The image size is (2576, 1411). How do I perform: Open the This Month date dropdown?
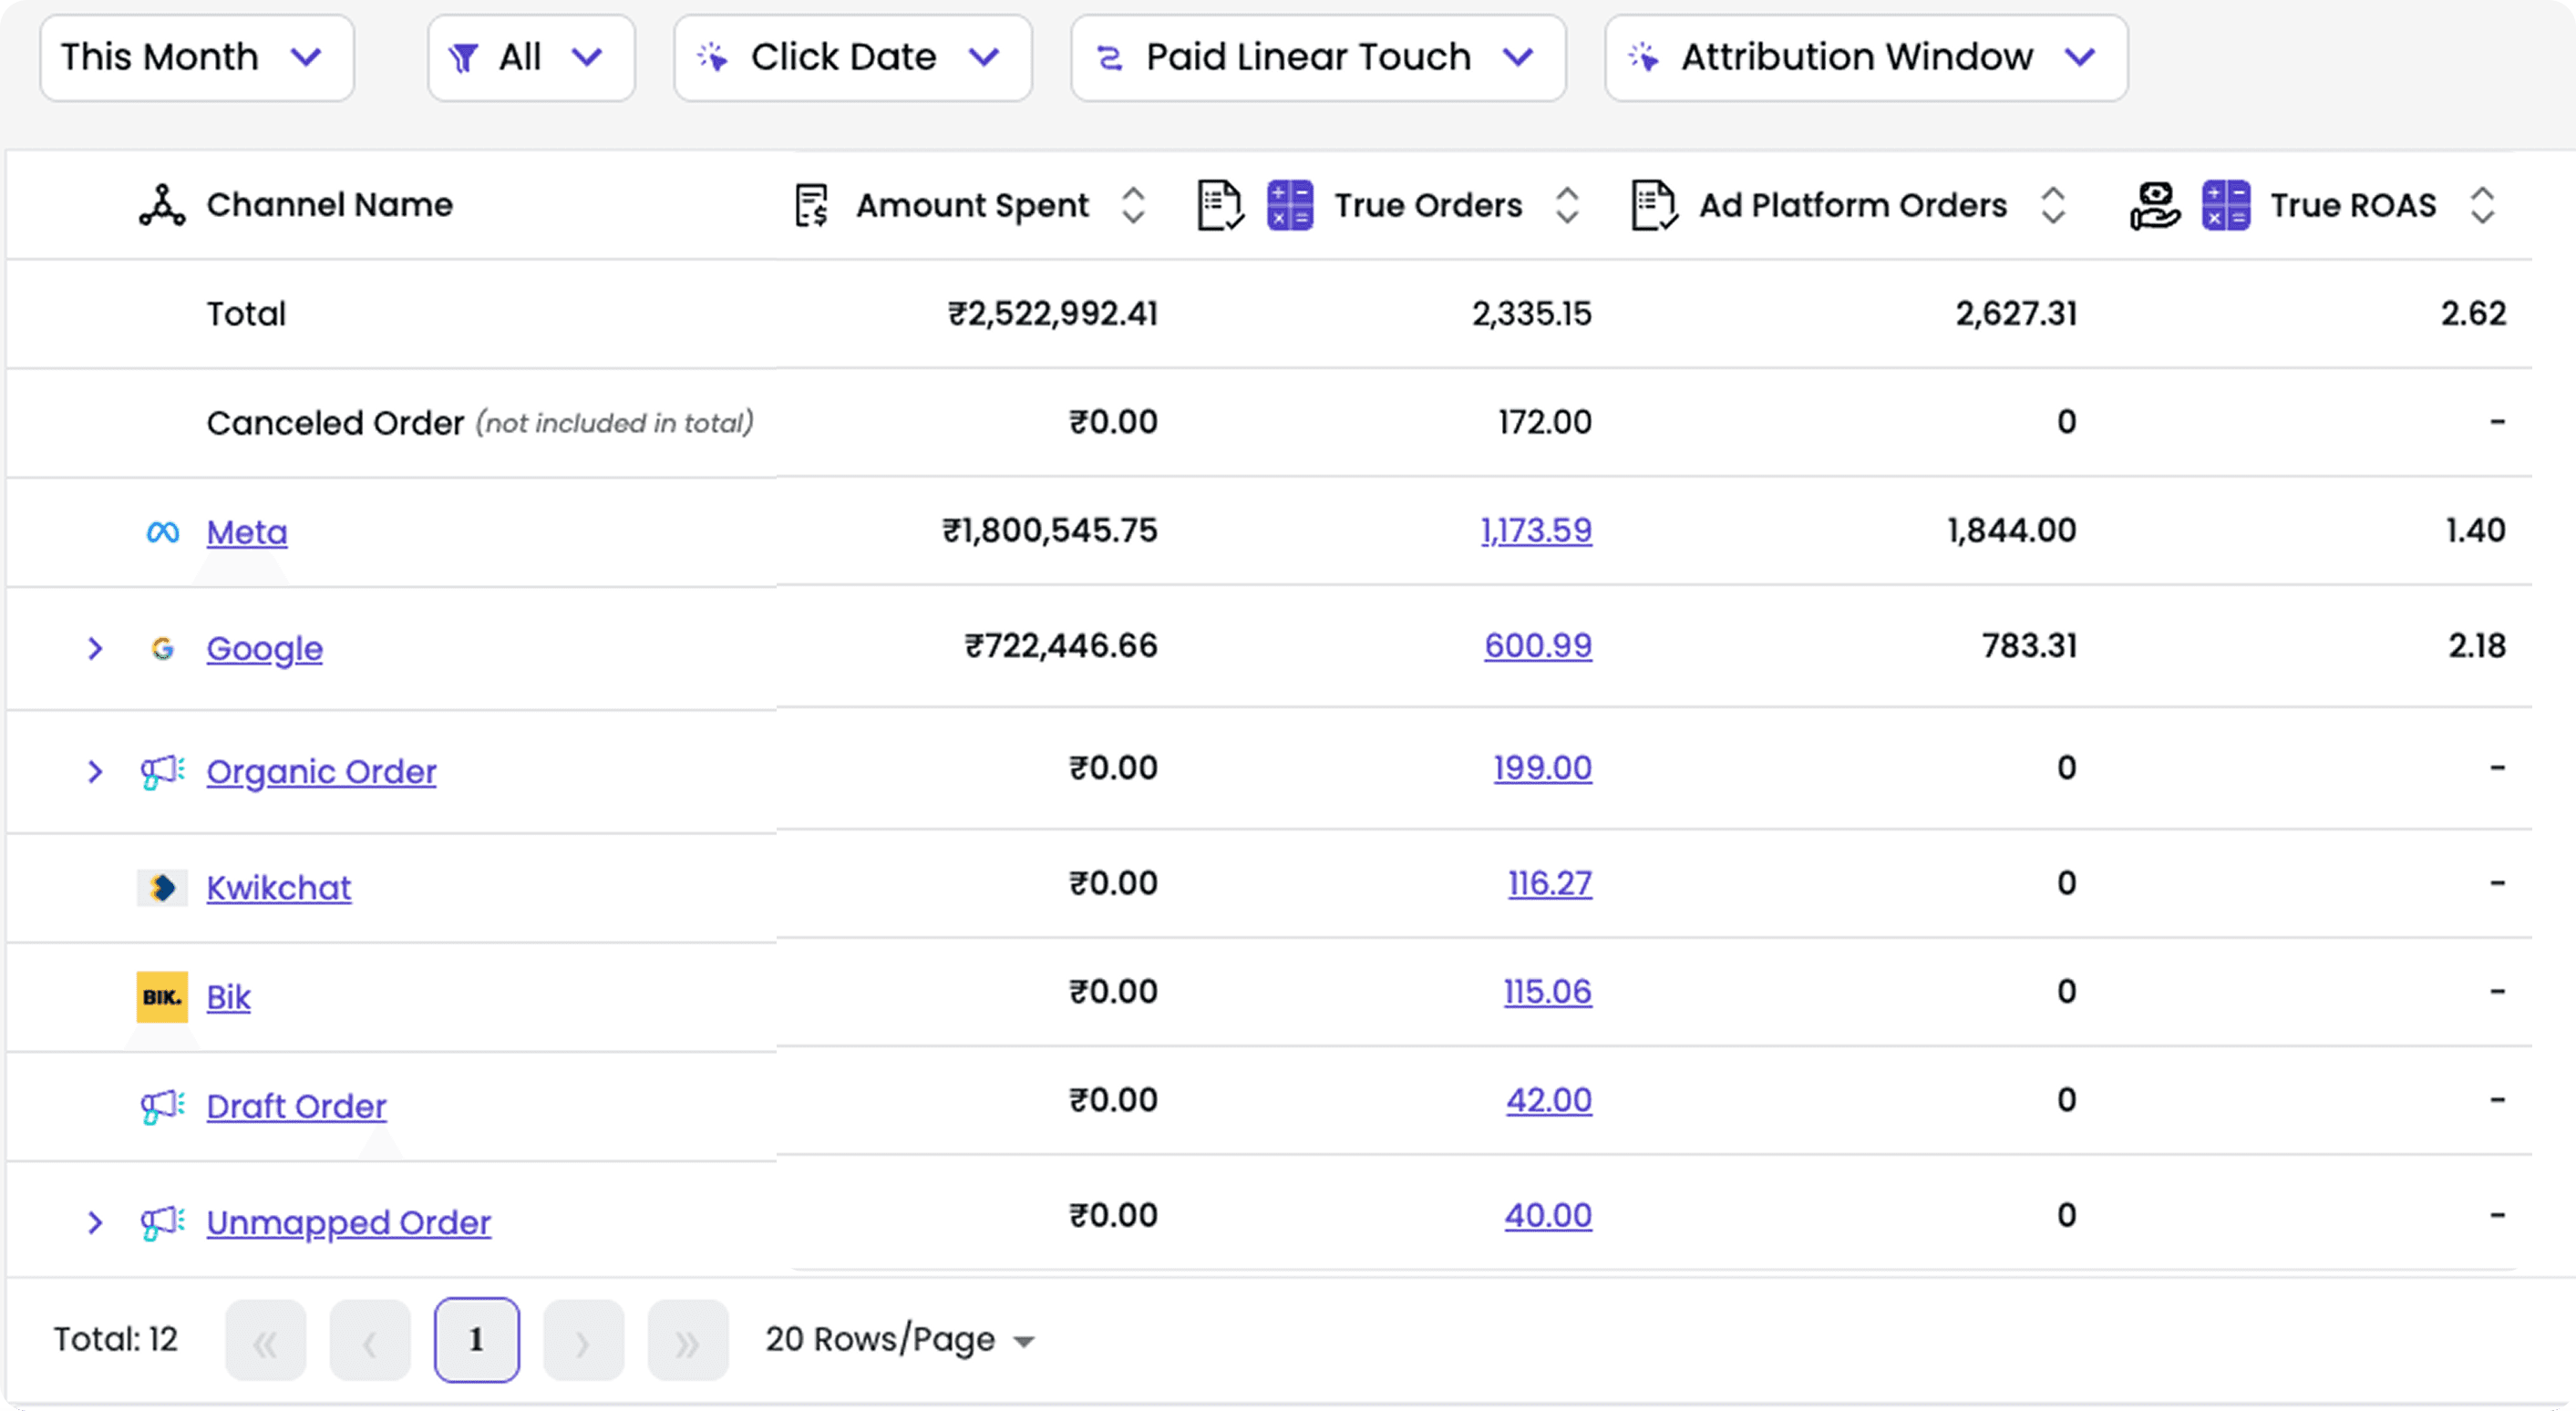coord(196,57)
